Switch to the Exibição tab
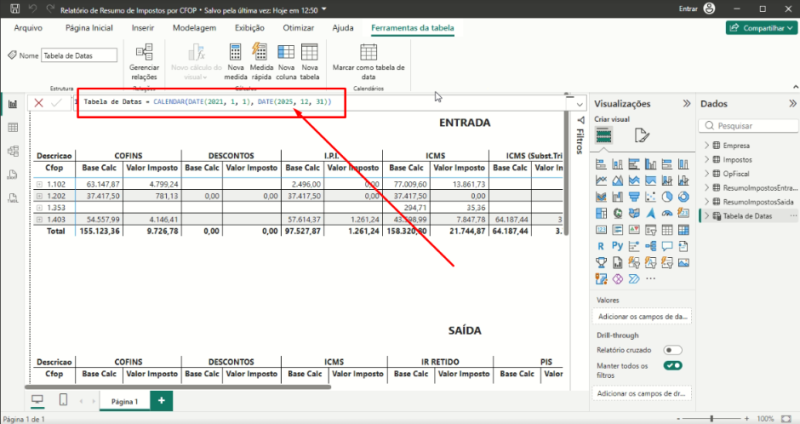This screenshot has height=424, width=800. tap(249, 28)
